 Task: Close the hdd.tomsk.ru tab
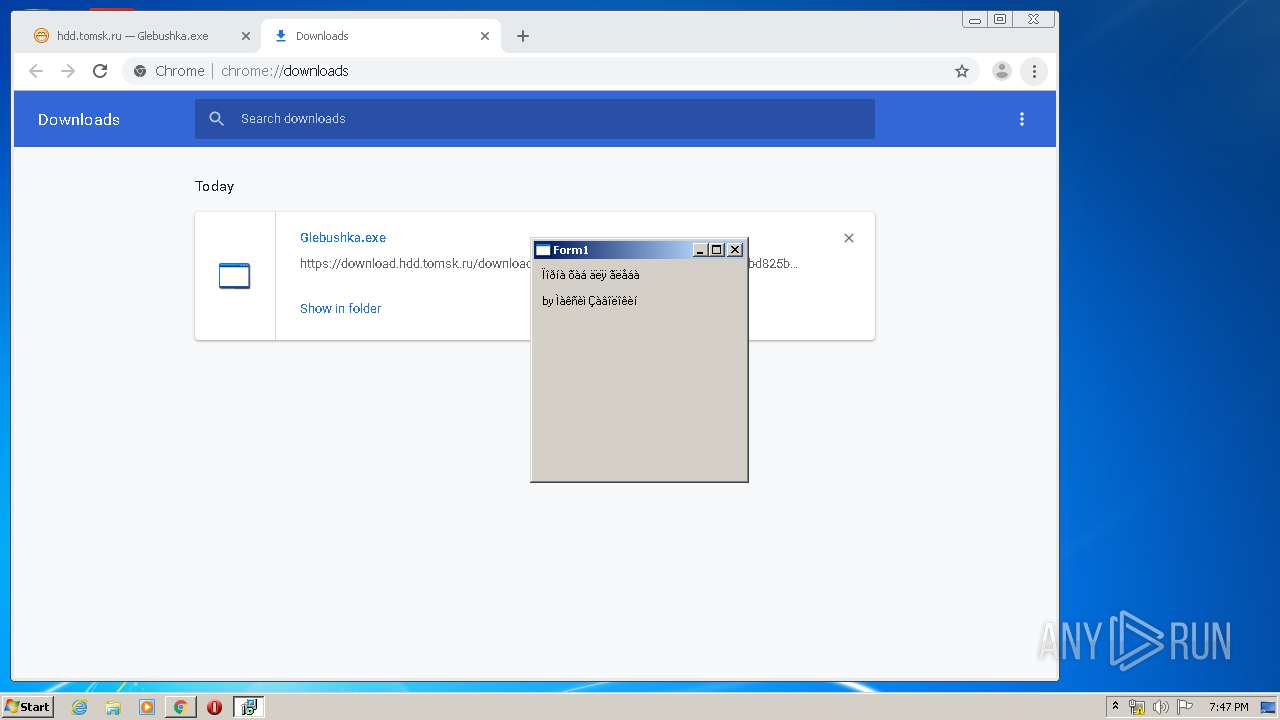246,36
